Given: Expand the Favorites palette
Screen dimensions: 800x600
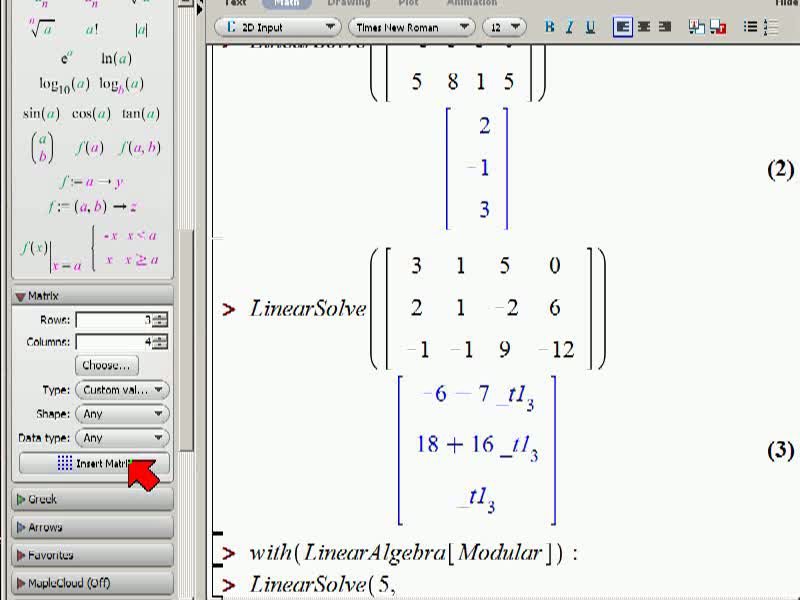Looking at the screenshot, I should [x=92, y=555].
